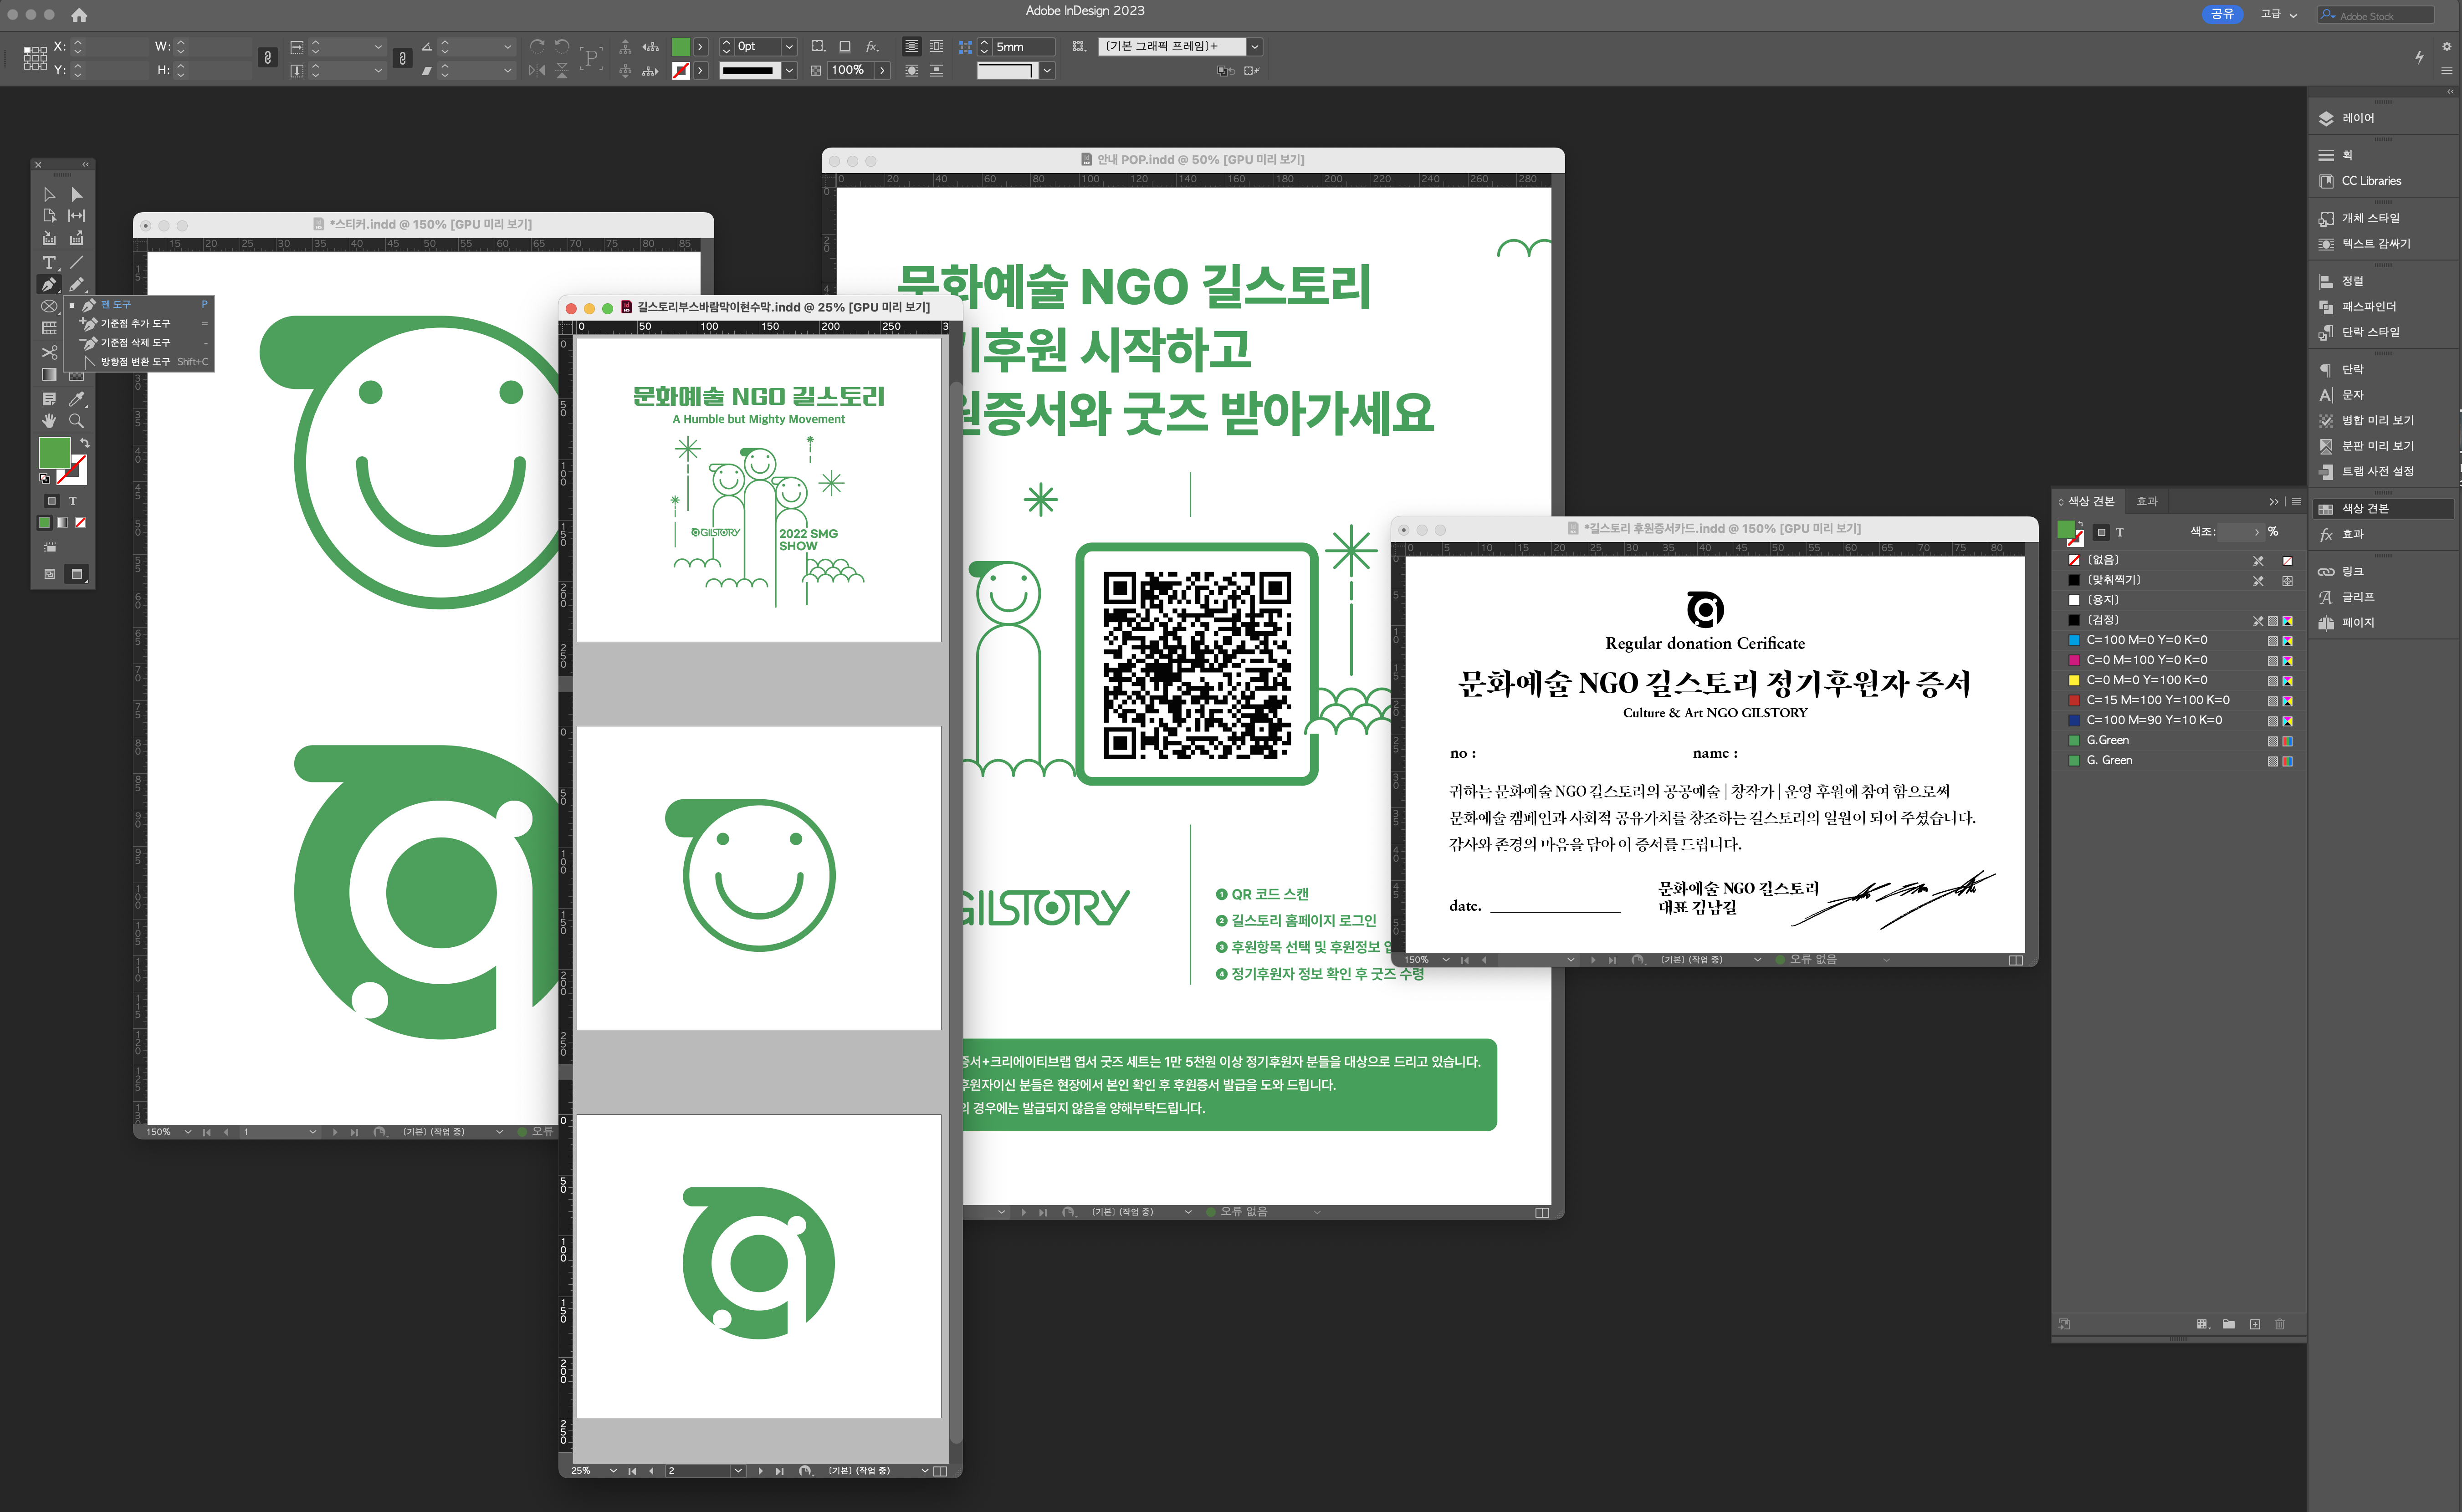Click the new color group folder icon
Image resolution: width=2462 pixels, height=1512 pixels.
click(x=2228, y=1324)
